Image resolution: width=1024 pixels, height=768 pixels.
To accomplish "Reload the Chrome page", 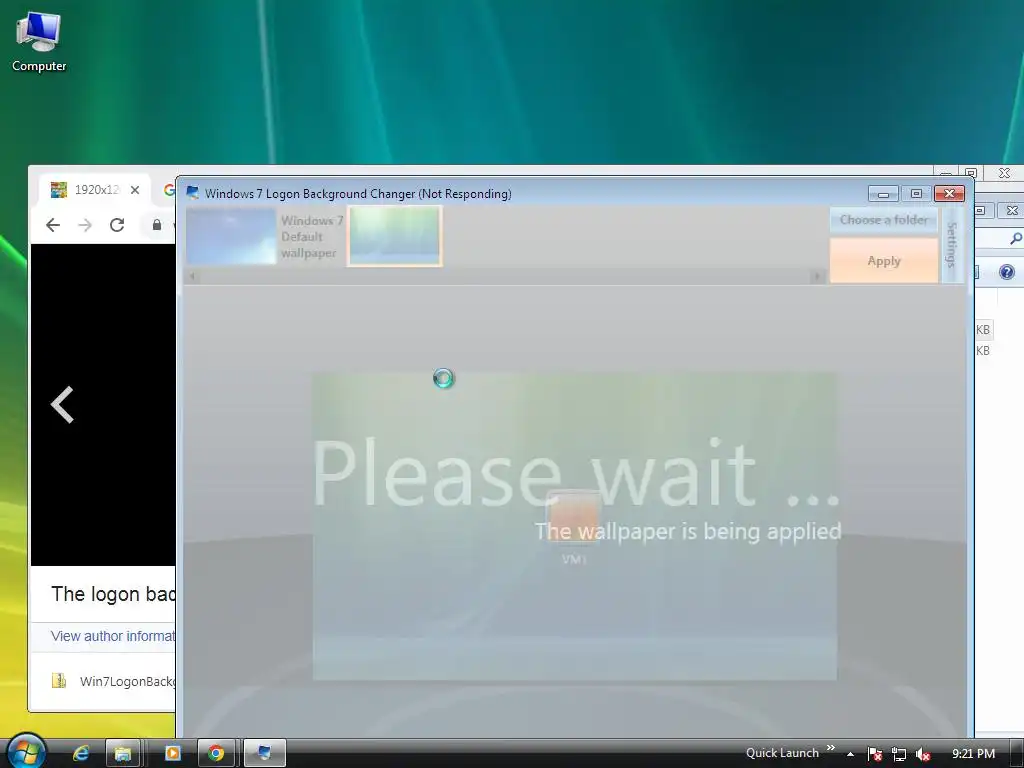I will (x=117, y=225).
